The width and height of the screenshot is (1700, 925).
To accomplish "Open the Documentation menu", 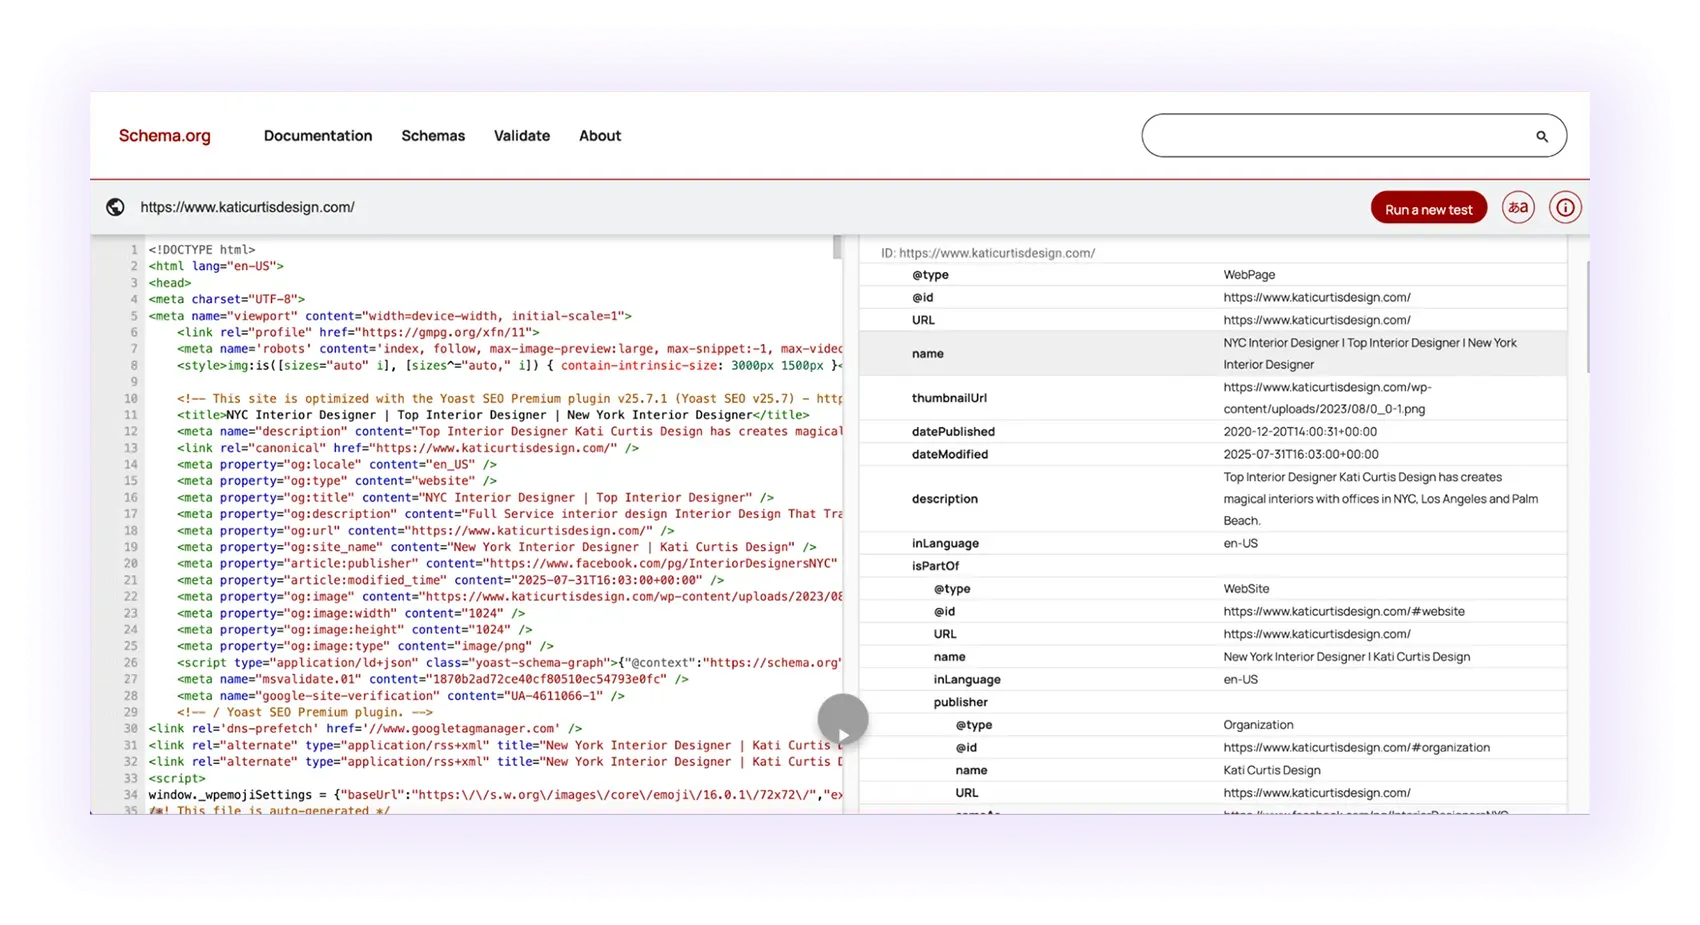I will 318,136.
